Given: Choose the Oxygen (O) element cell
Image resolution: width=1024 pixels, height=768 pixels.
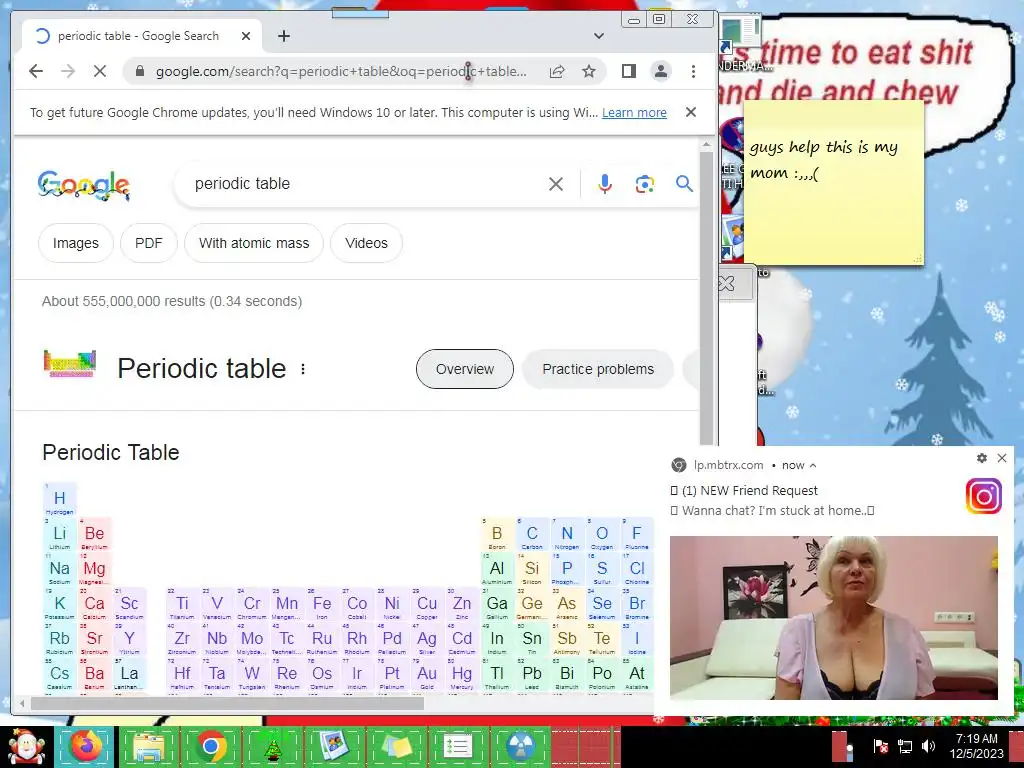Looking at the screenshot, I should (x=602, y=534).
